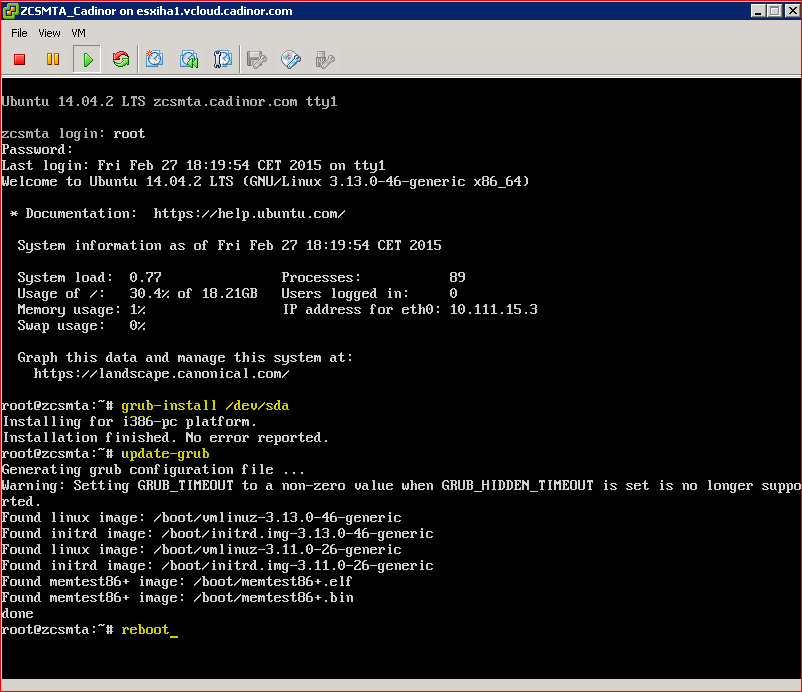
Task: Reset the virtual machine with restart icon
Action: pyautogui.click(x=121, y=59)
